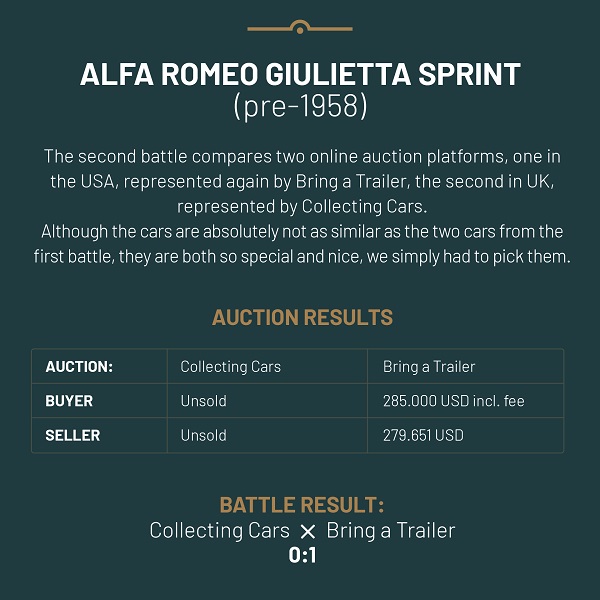Screen dimensions: 600x600
Task: Click the sentence starting with Although the cars
Action: [x=302, y=244]
